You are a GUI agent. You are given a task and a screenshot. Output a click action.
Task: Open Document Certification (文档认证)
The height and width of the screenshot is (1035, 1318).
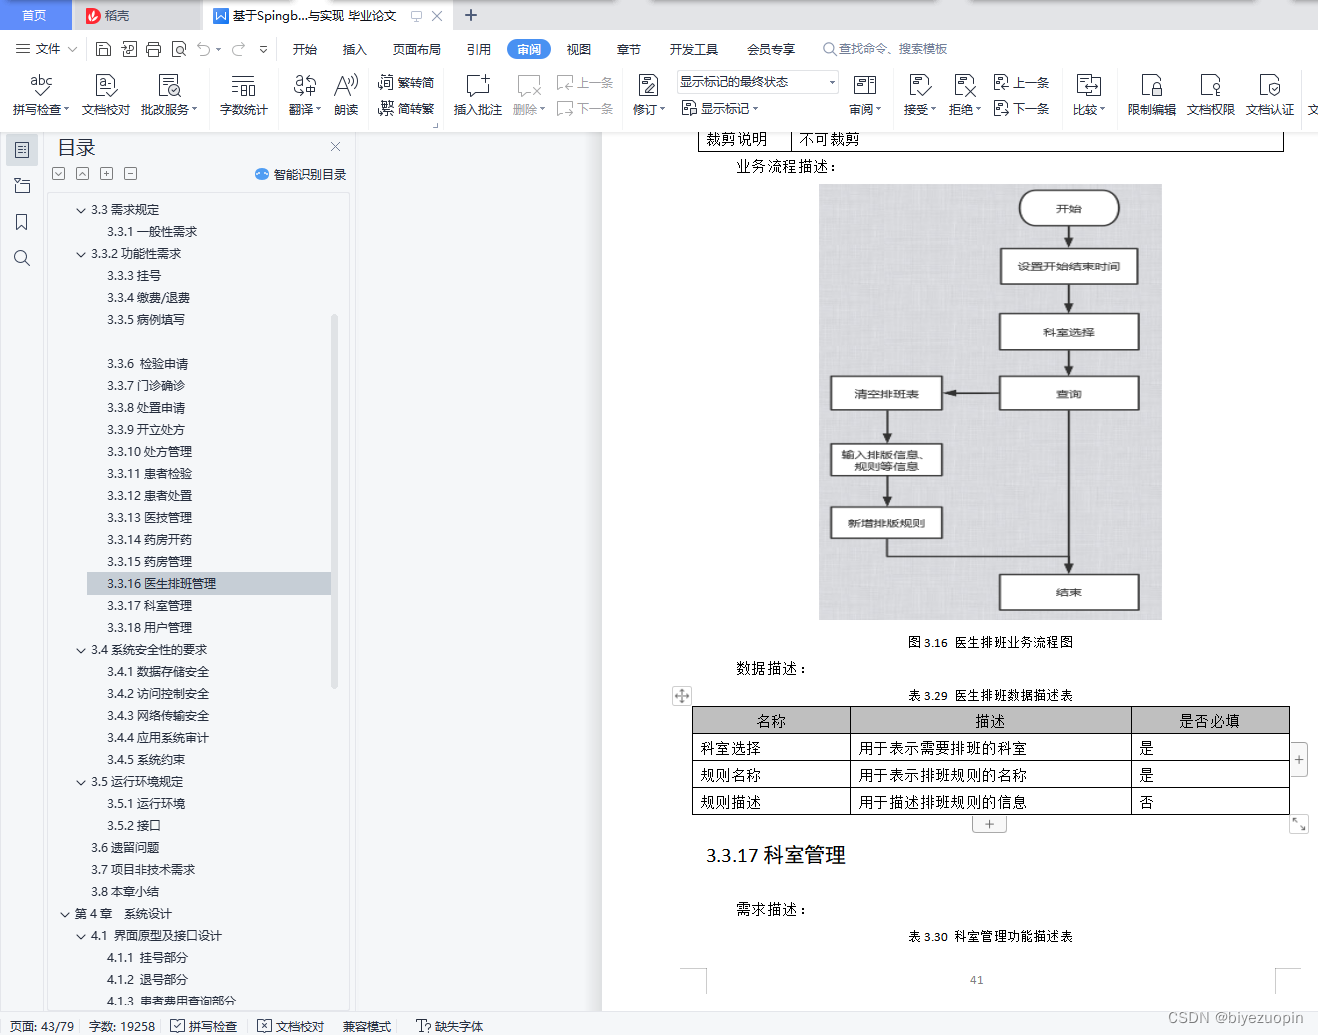click(1269, 95)
